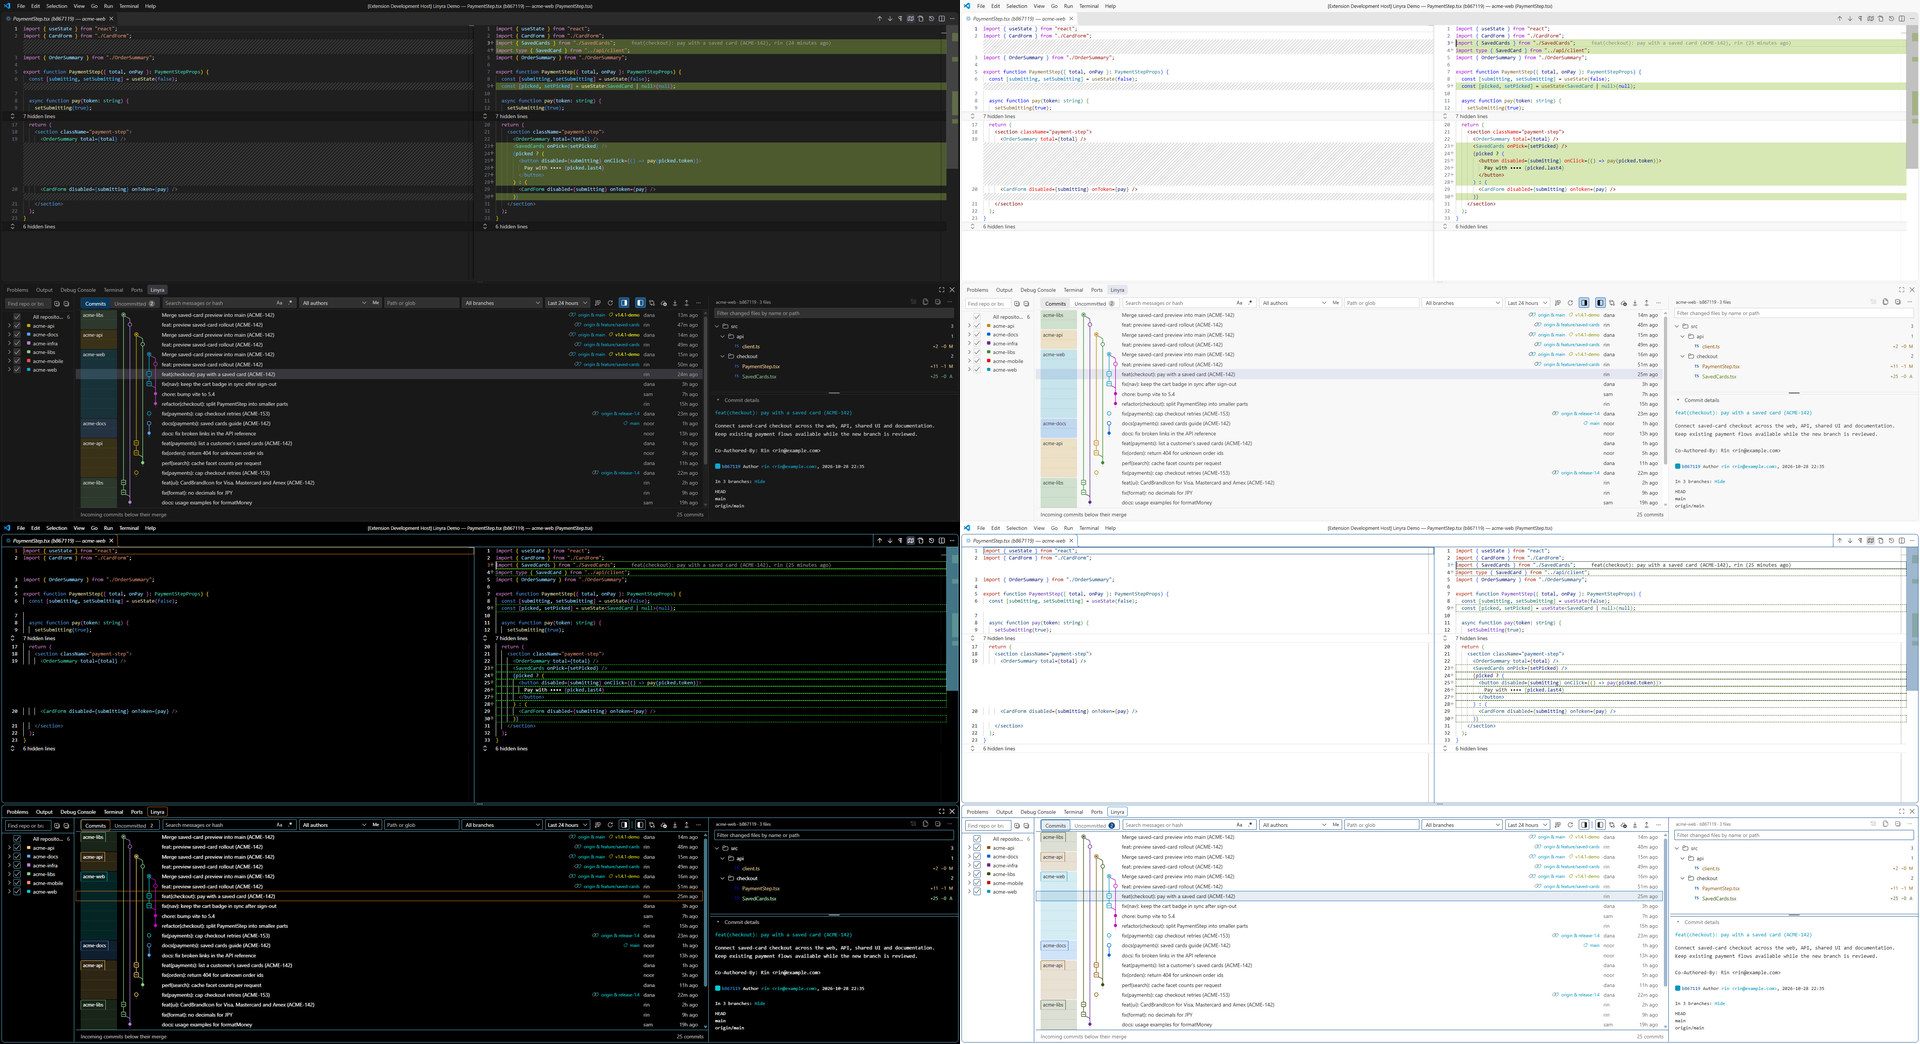Viewport: 1920px width, 1044px height.
Task: Uncheck acme-libs repository in bottom-right light window
Action: point(977,874)
